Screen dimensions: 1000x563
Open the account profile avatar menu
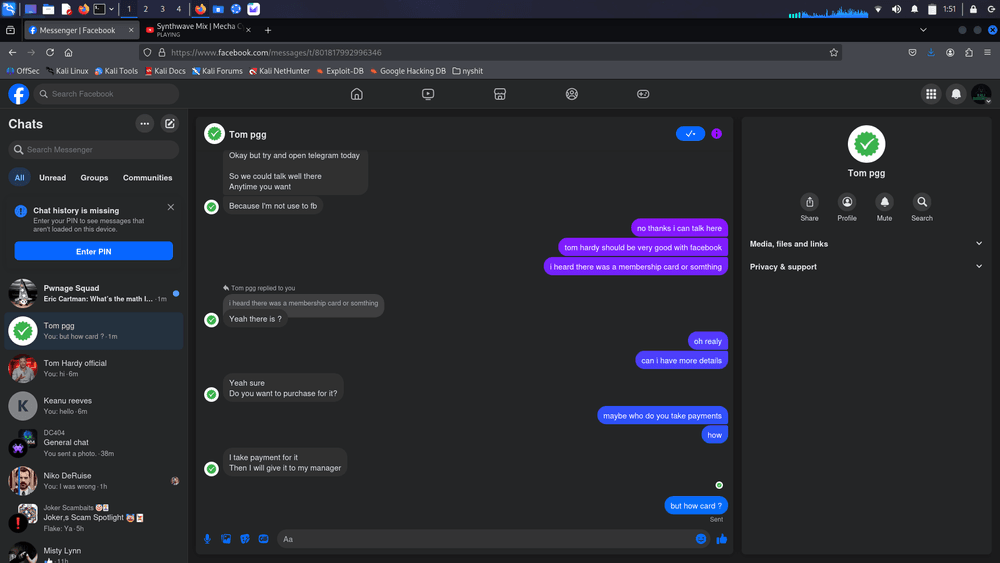click(x=981, y=94)
